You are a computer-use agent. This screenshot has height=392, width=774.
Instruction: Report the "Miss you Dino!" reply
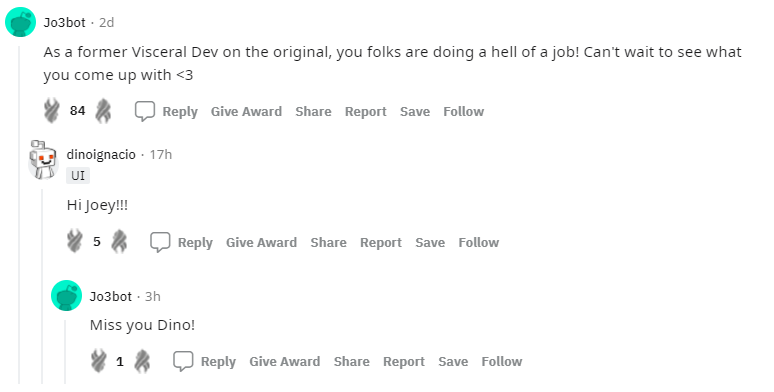pos(404,361)
